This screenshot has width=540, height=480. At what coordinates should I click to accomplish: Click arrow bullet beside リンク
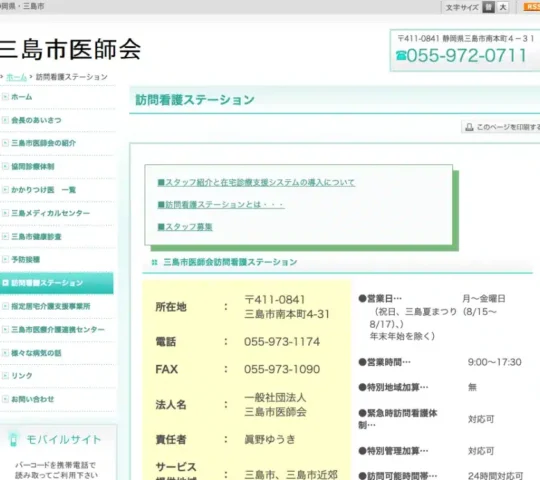(x=5, y=376)
